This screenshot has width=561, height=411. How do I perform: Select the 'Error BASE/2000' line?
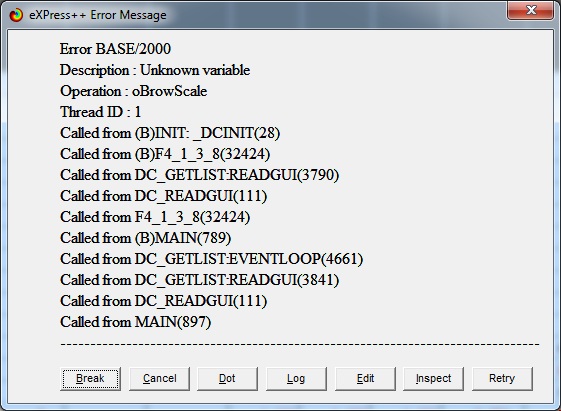click(115, 49)
